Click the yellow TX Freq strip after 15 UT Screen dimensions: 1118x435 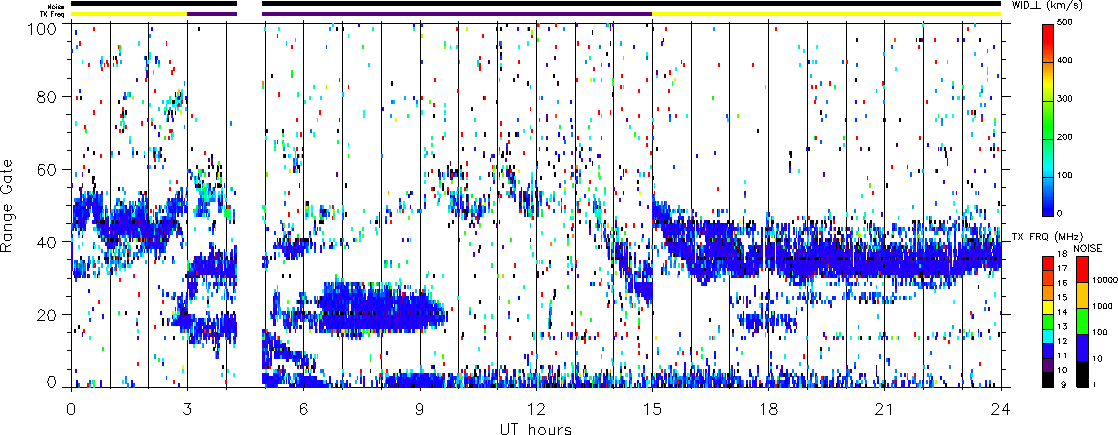825,14
